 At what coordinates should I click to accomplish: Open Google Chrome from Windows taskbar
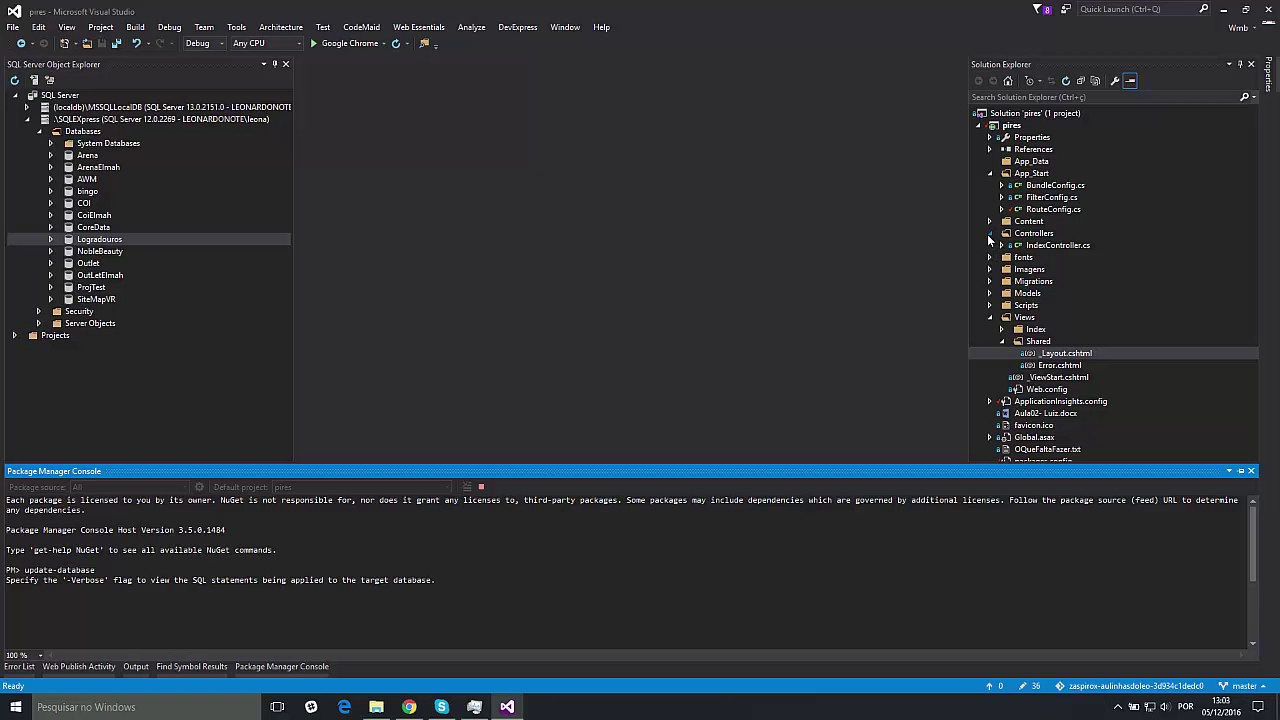click(x=409, y=707)
